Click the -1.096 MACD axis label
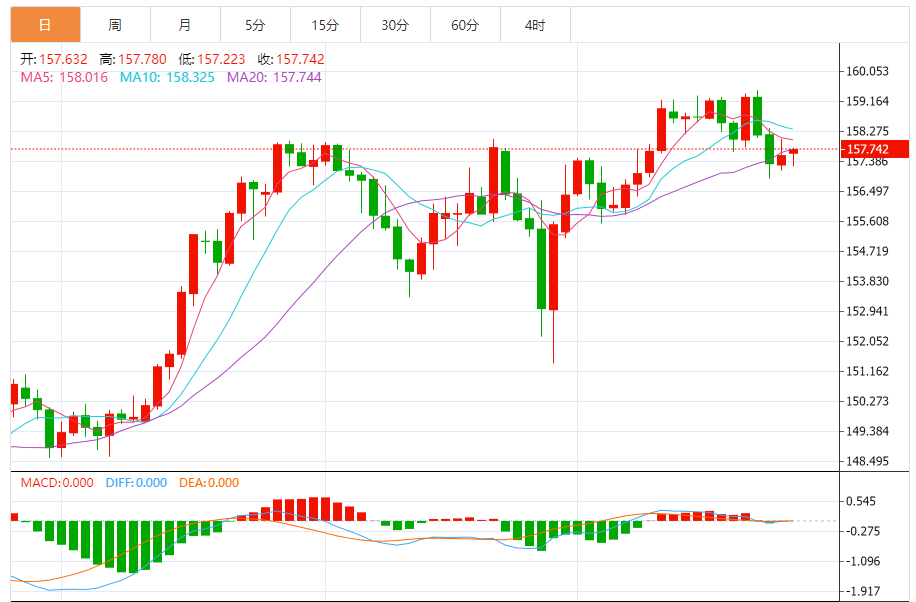Screen dimensions: 916x602 click(x=863, y=561)
